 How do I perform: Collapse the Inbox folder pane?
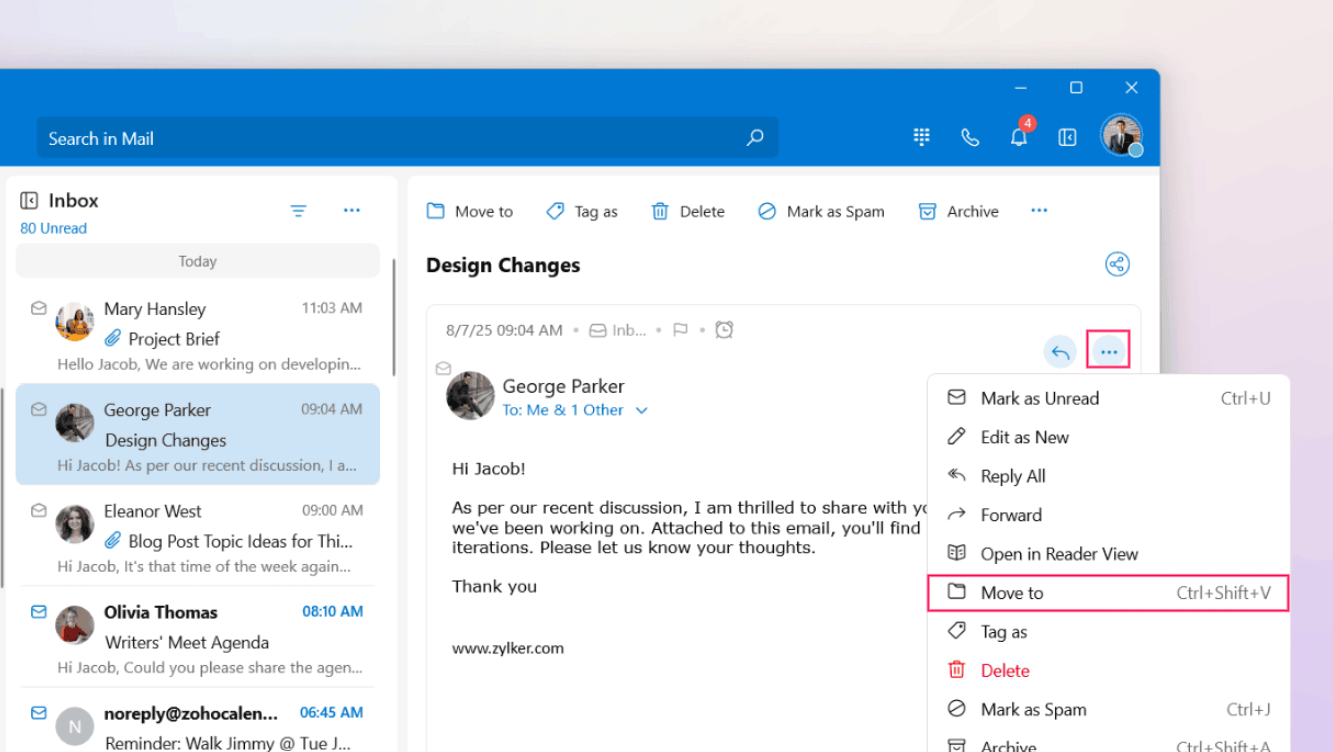[x=29, y=201]
